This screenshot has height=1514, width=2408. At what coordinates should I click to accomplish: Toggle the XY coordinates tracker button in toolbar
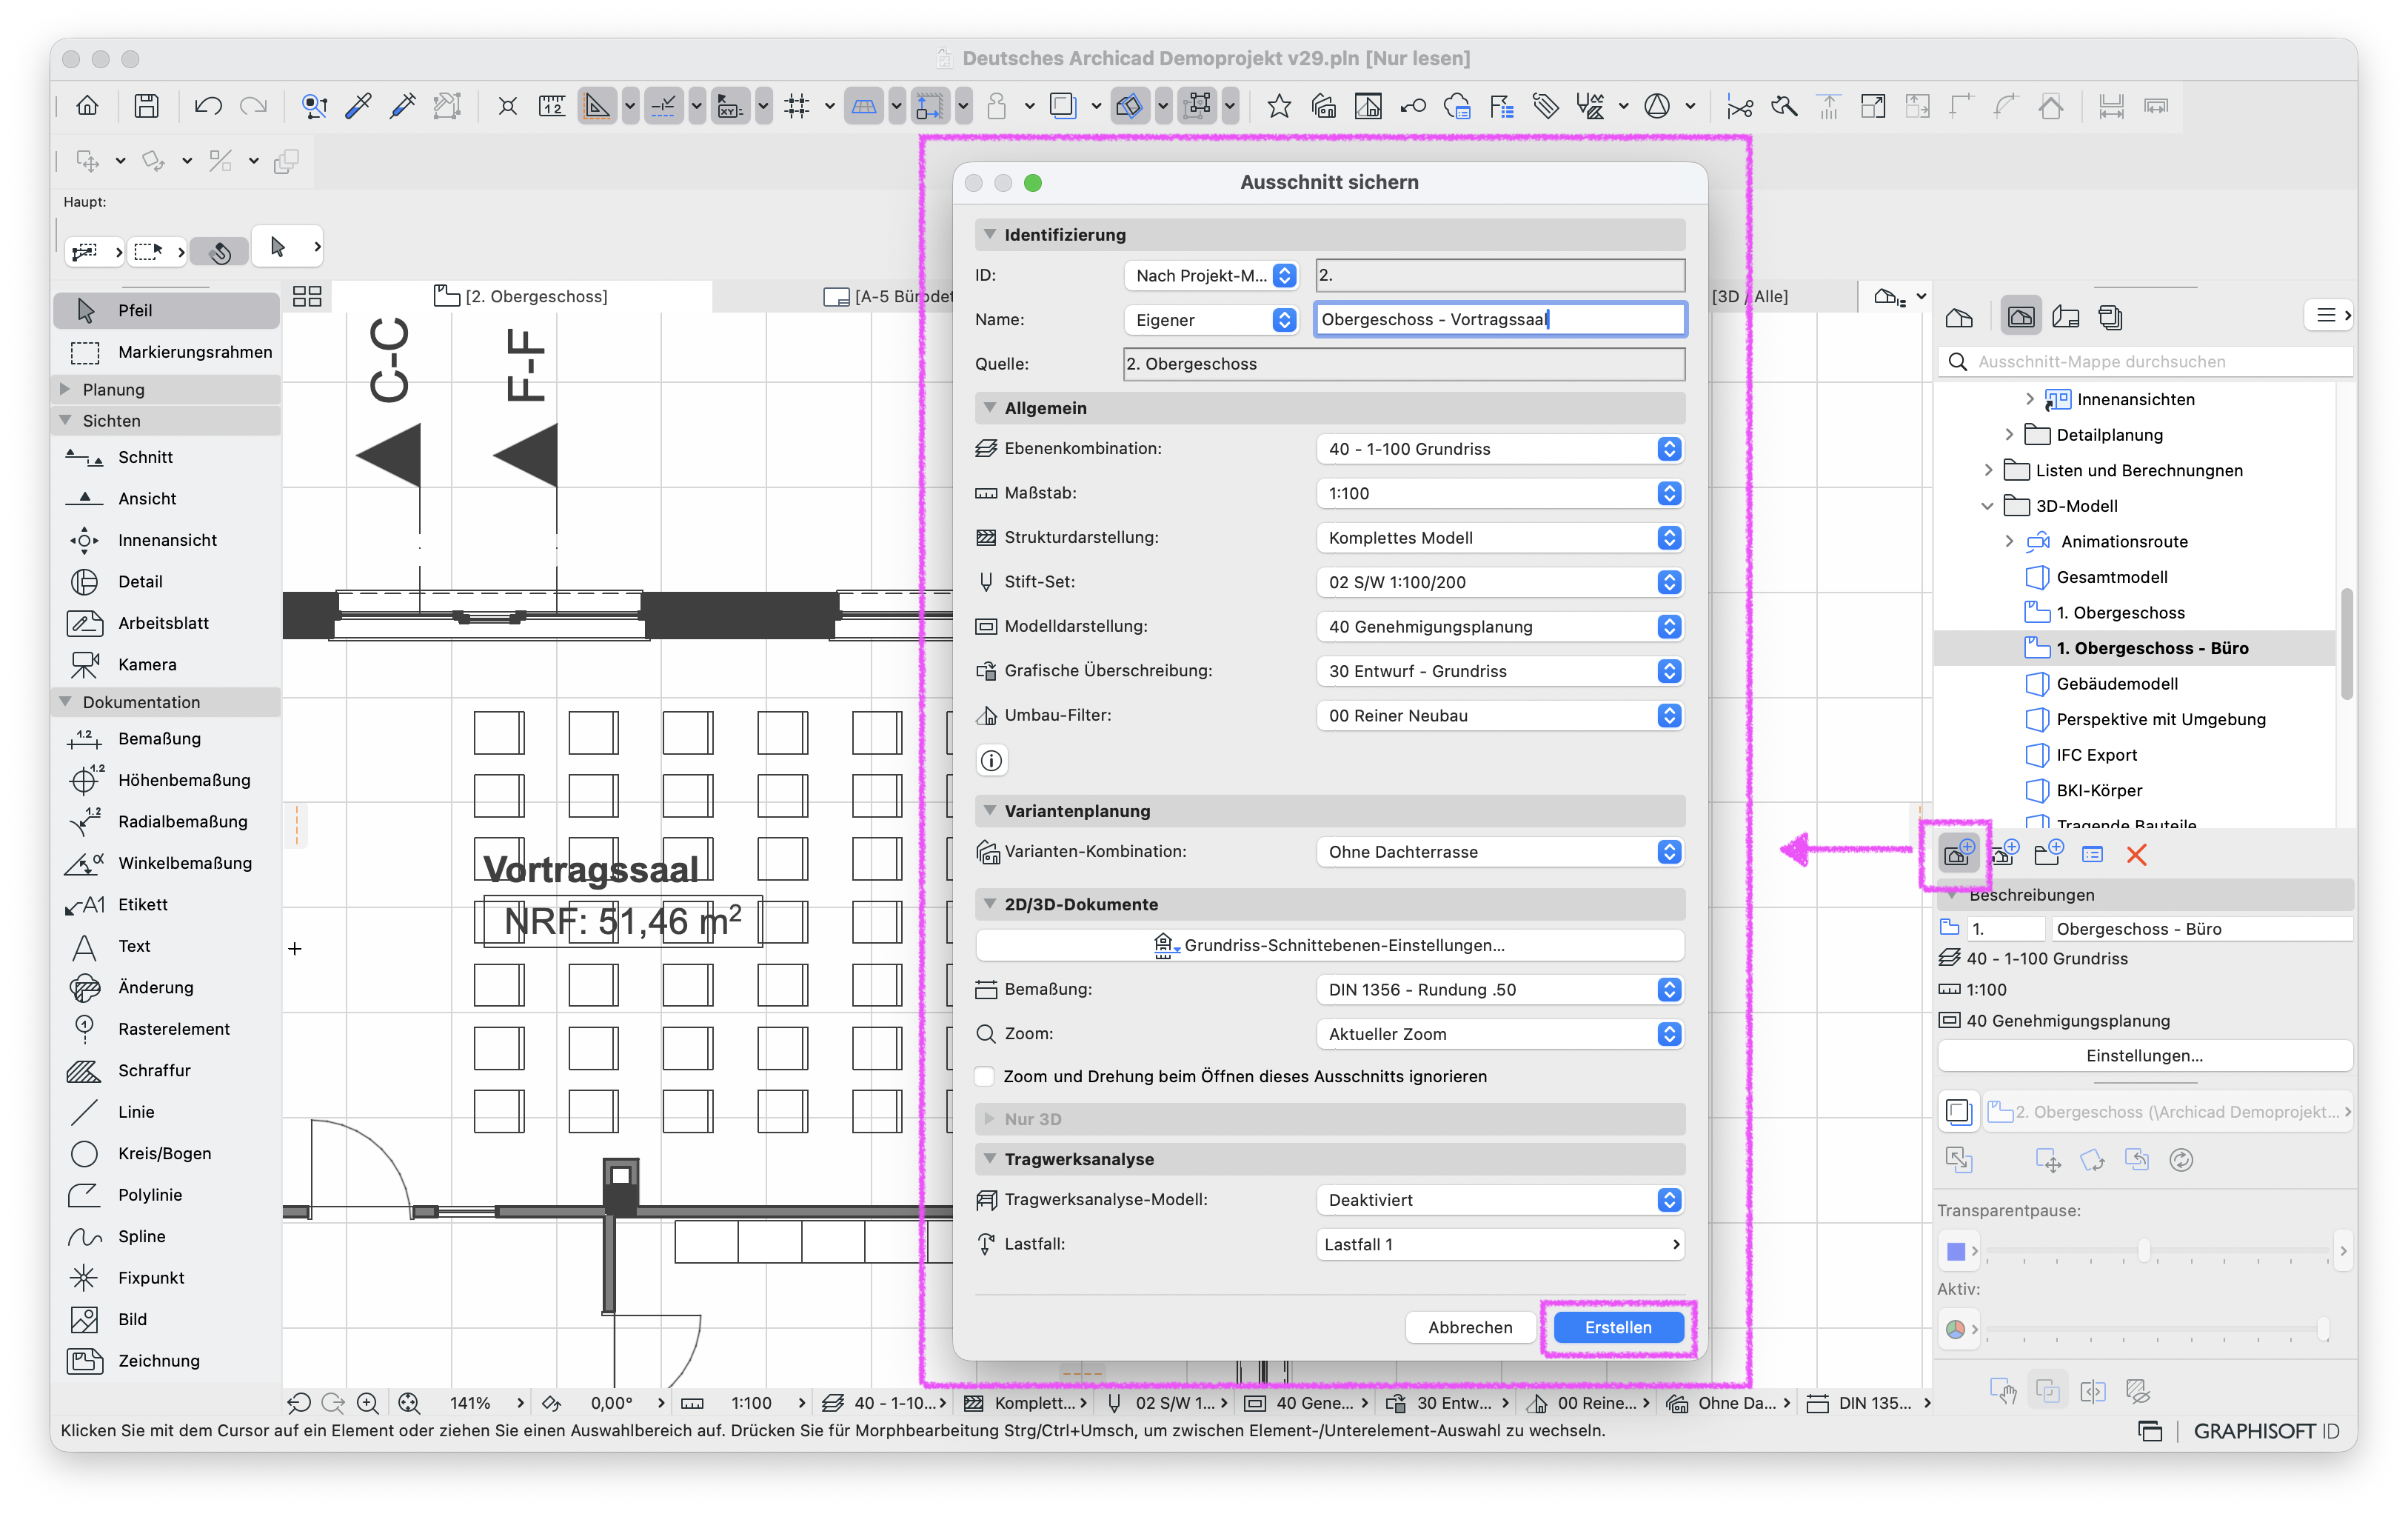tap(730, 105)
